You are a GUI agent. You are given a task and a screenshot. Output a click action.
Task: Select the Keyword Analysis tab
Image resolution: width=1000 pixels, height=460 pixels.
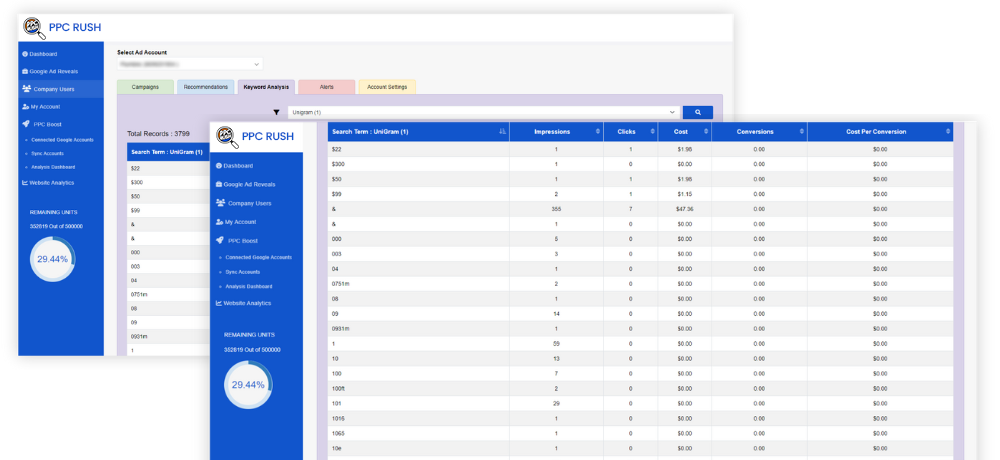[x=266, y=87]
